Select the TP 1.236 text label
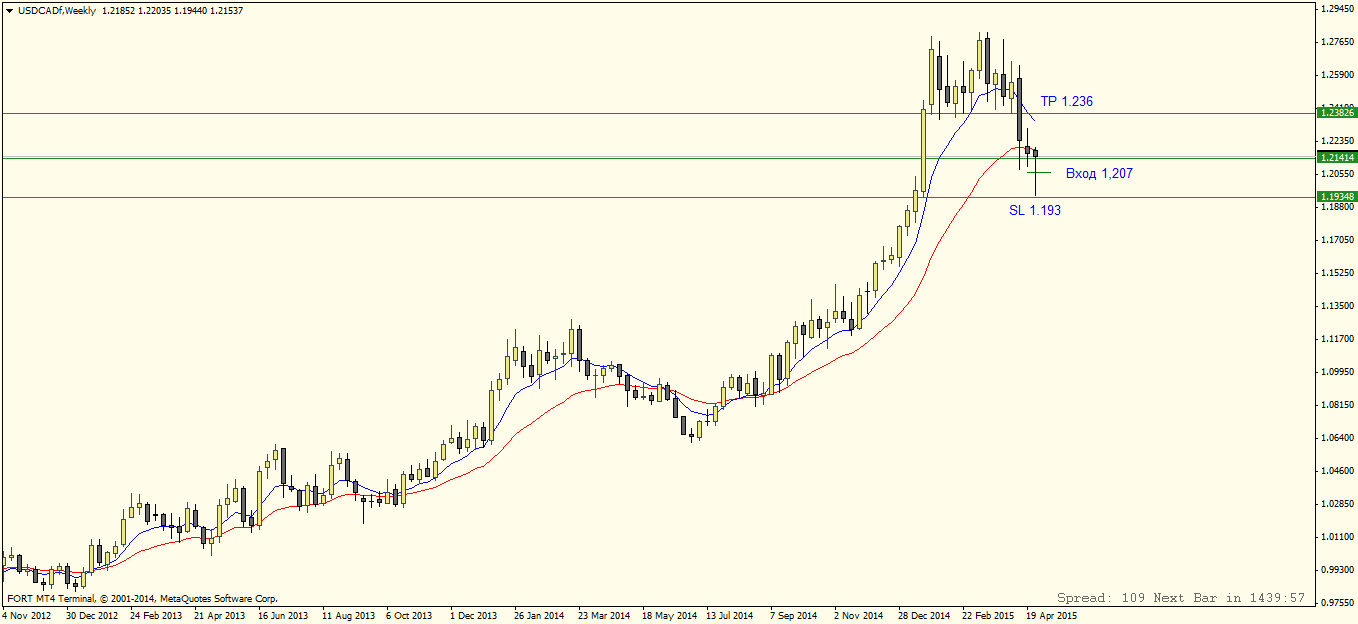This screenshot has height=624, width=1358. tap(1066, 101)
